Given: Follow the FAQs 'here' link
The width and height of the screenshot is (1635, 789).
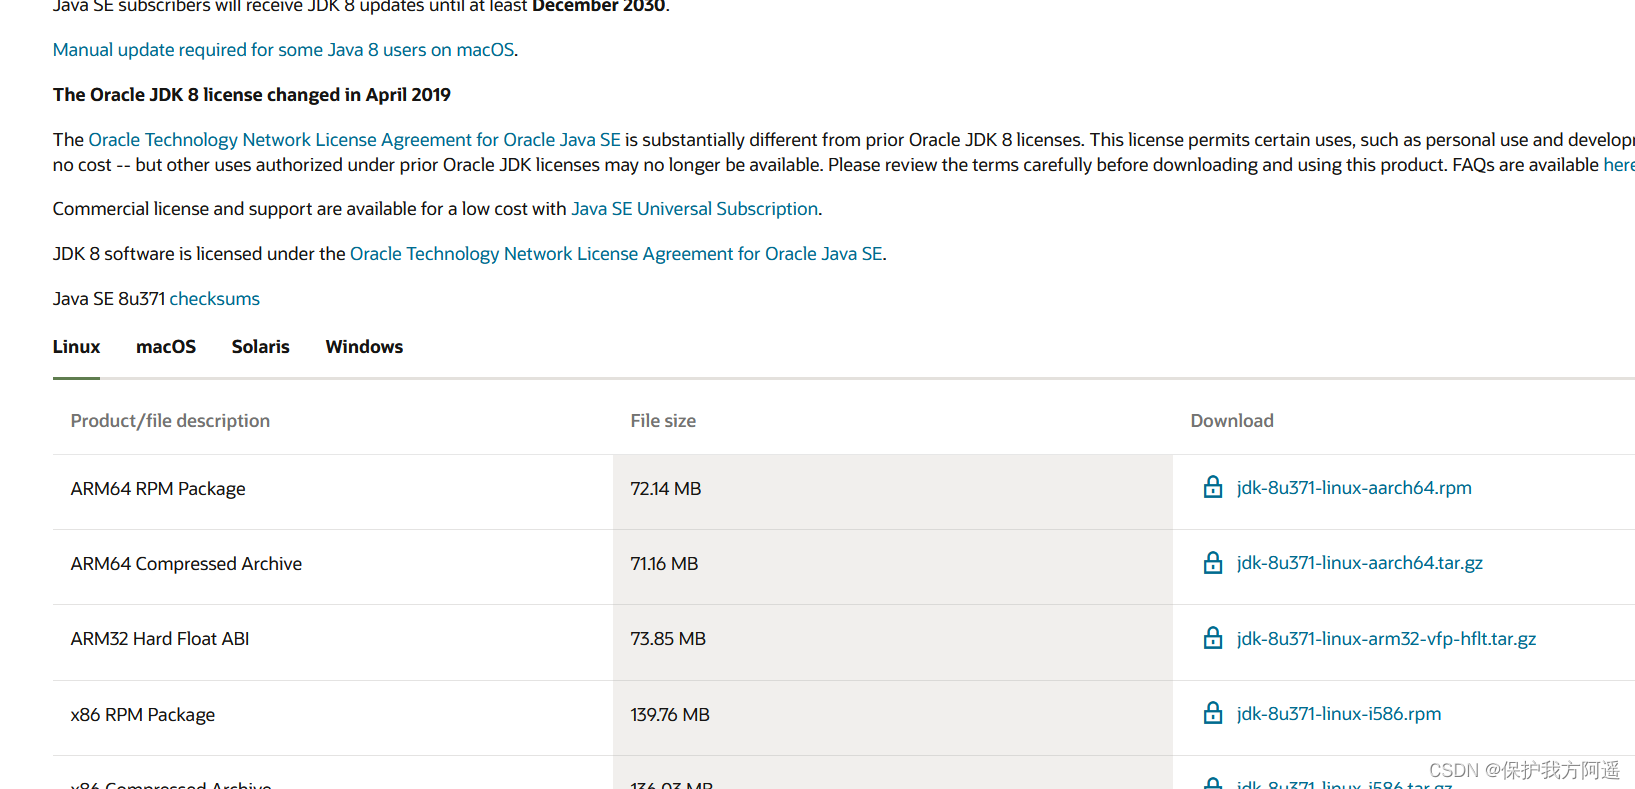Looking at the screenshot, I should 1619,165.
